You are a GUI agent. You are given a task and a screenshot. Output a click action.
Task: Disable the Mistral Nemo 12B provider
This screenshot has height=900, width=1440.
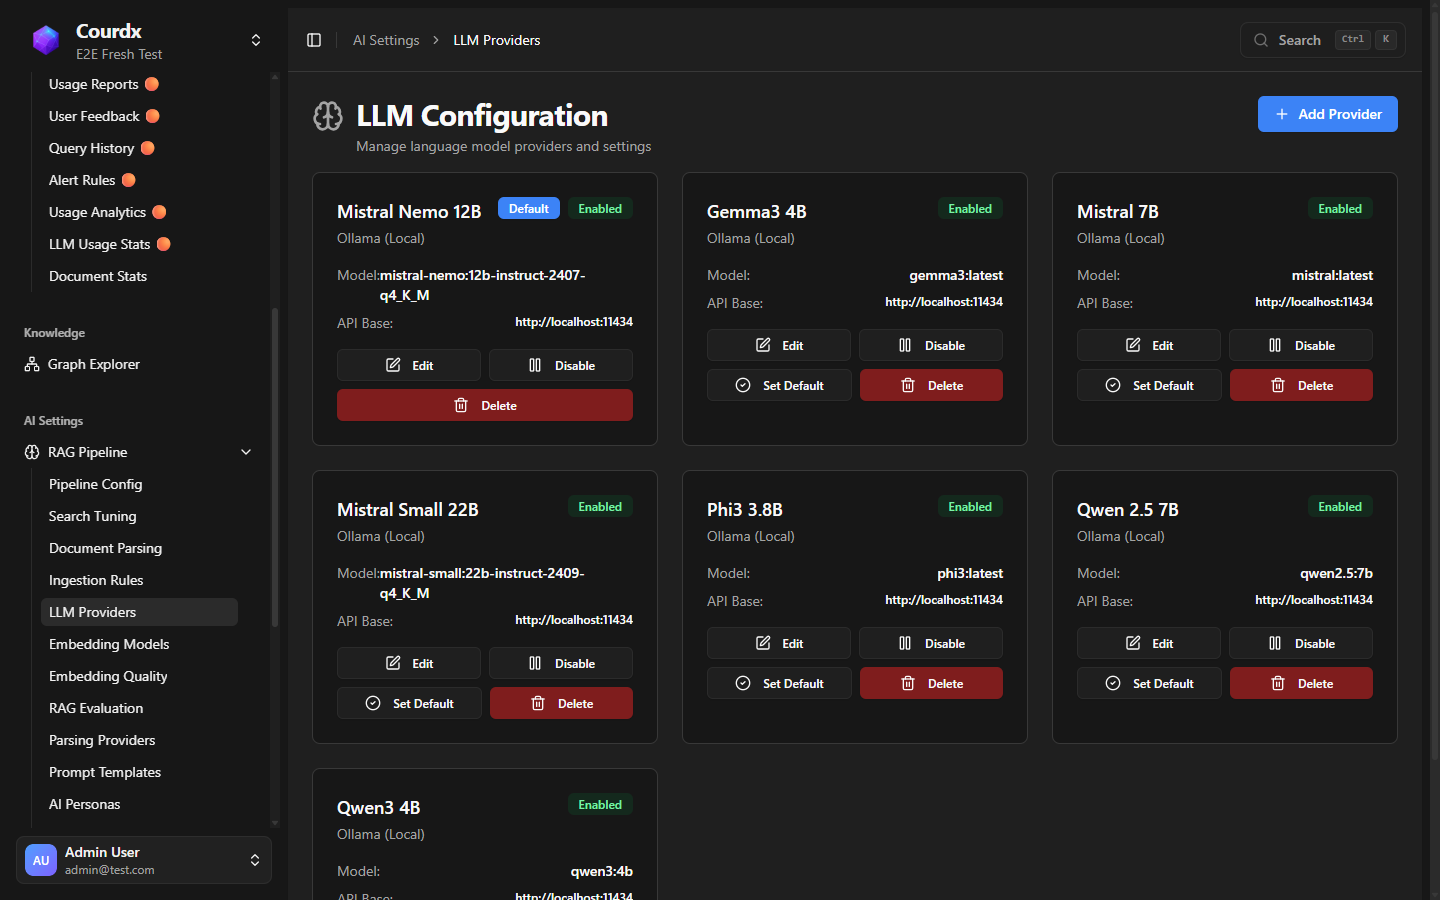click(x=560, y=366)
